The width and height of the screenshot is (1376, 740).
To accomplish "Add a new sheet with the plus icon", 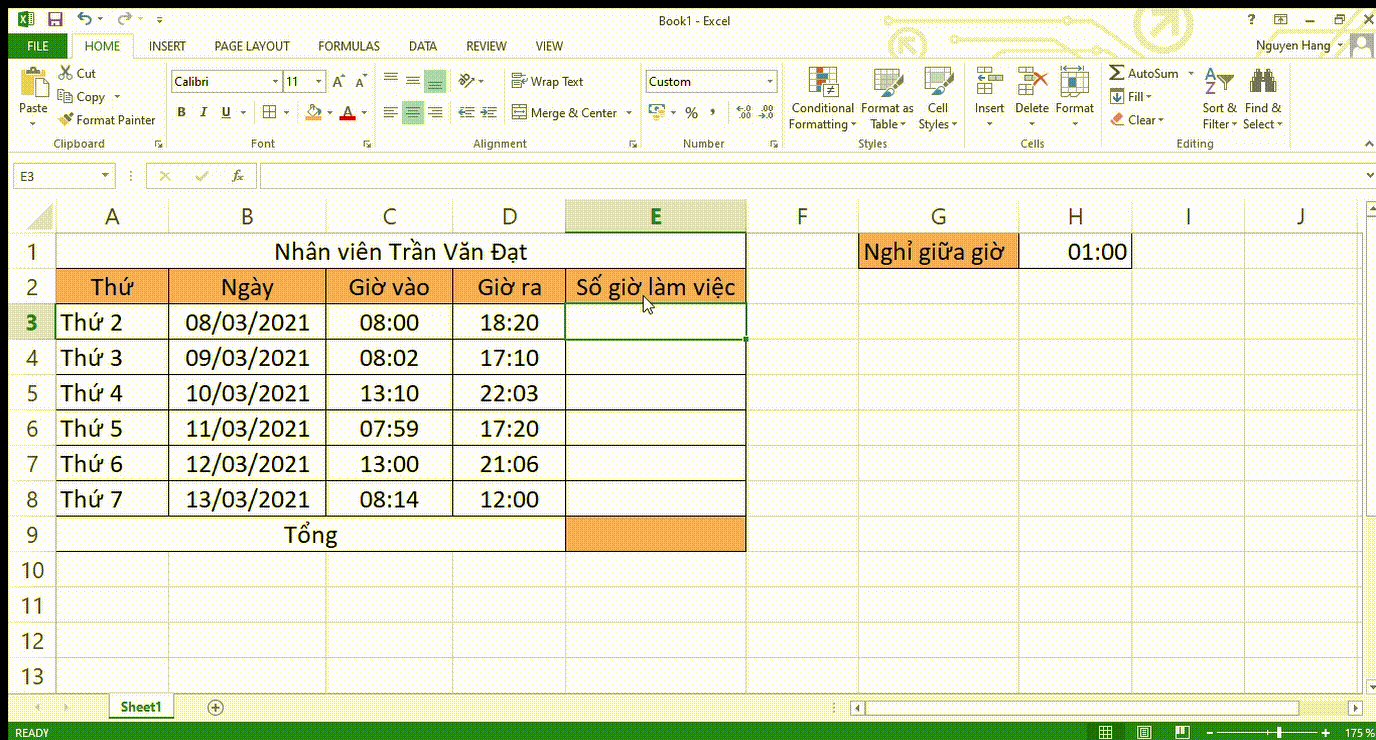I will 215,707.
